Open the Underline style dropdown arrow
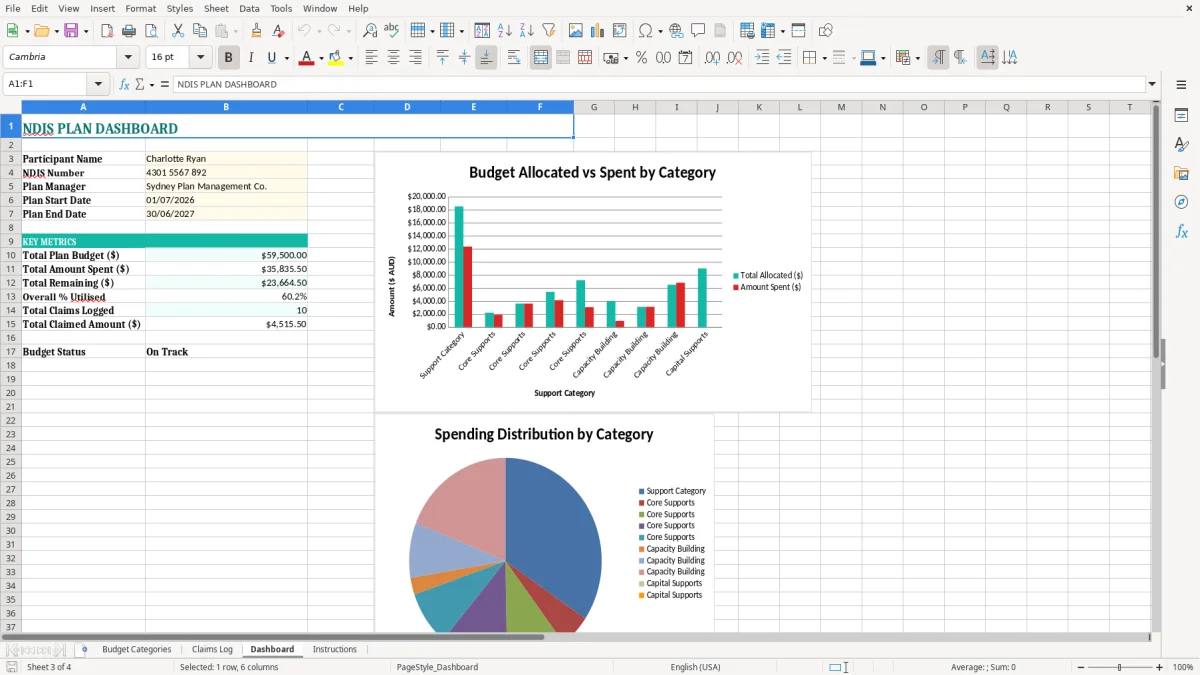This screenshot has height=675, width=1200. pyautogui.click(x=286, y=58)
